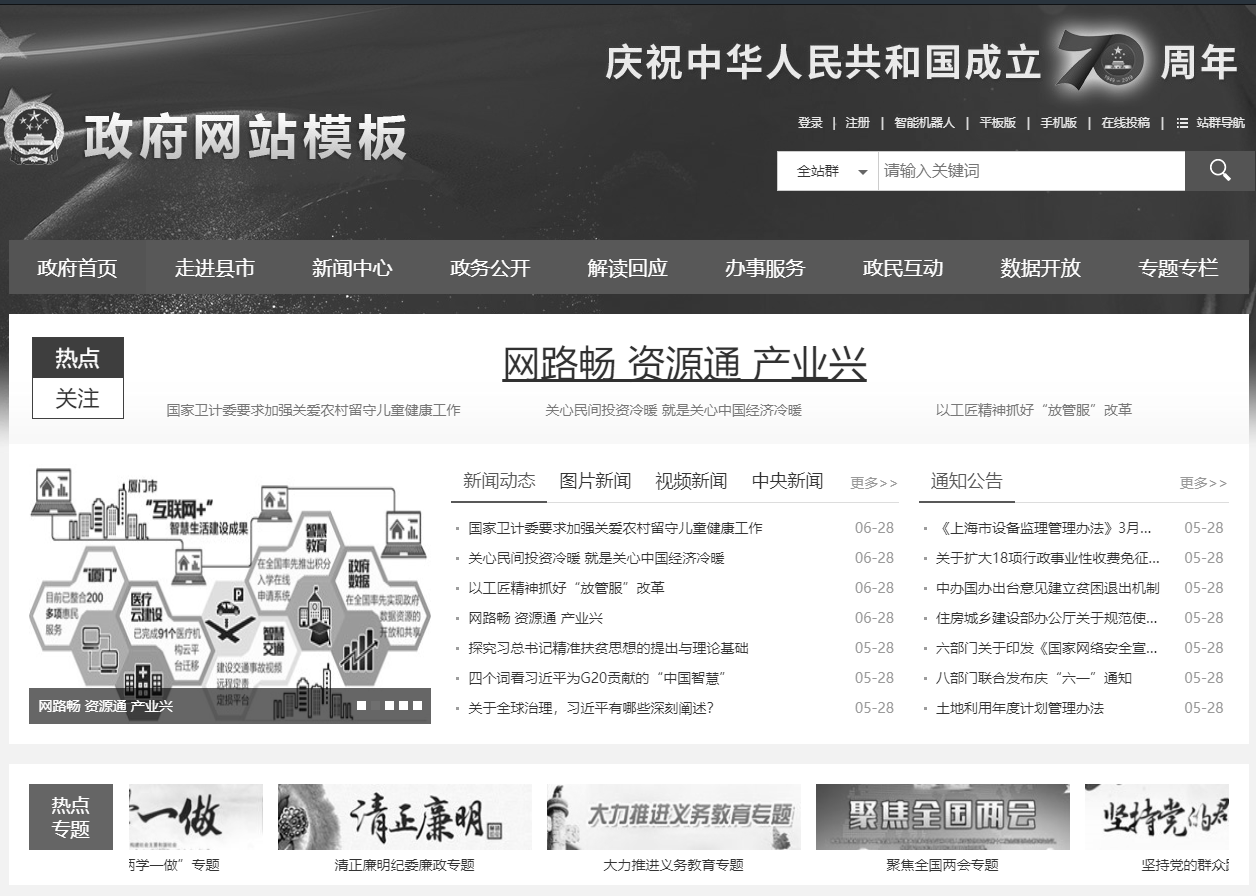Switch to the last carousel slide dot

tap(417, 706)
